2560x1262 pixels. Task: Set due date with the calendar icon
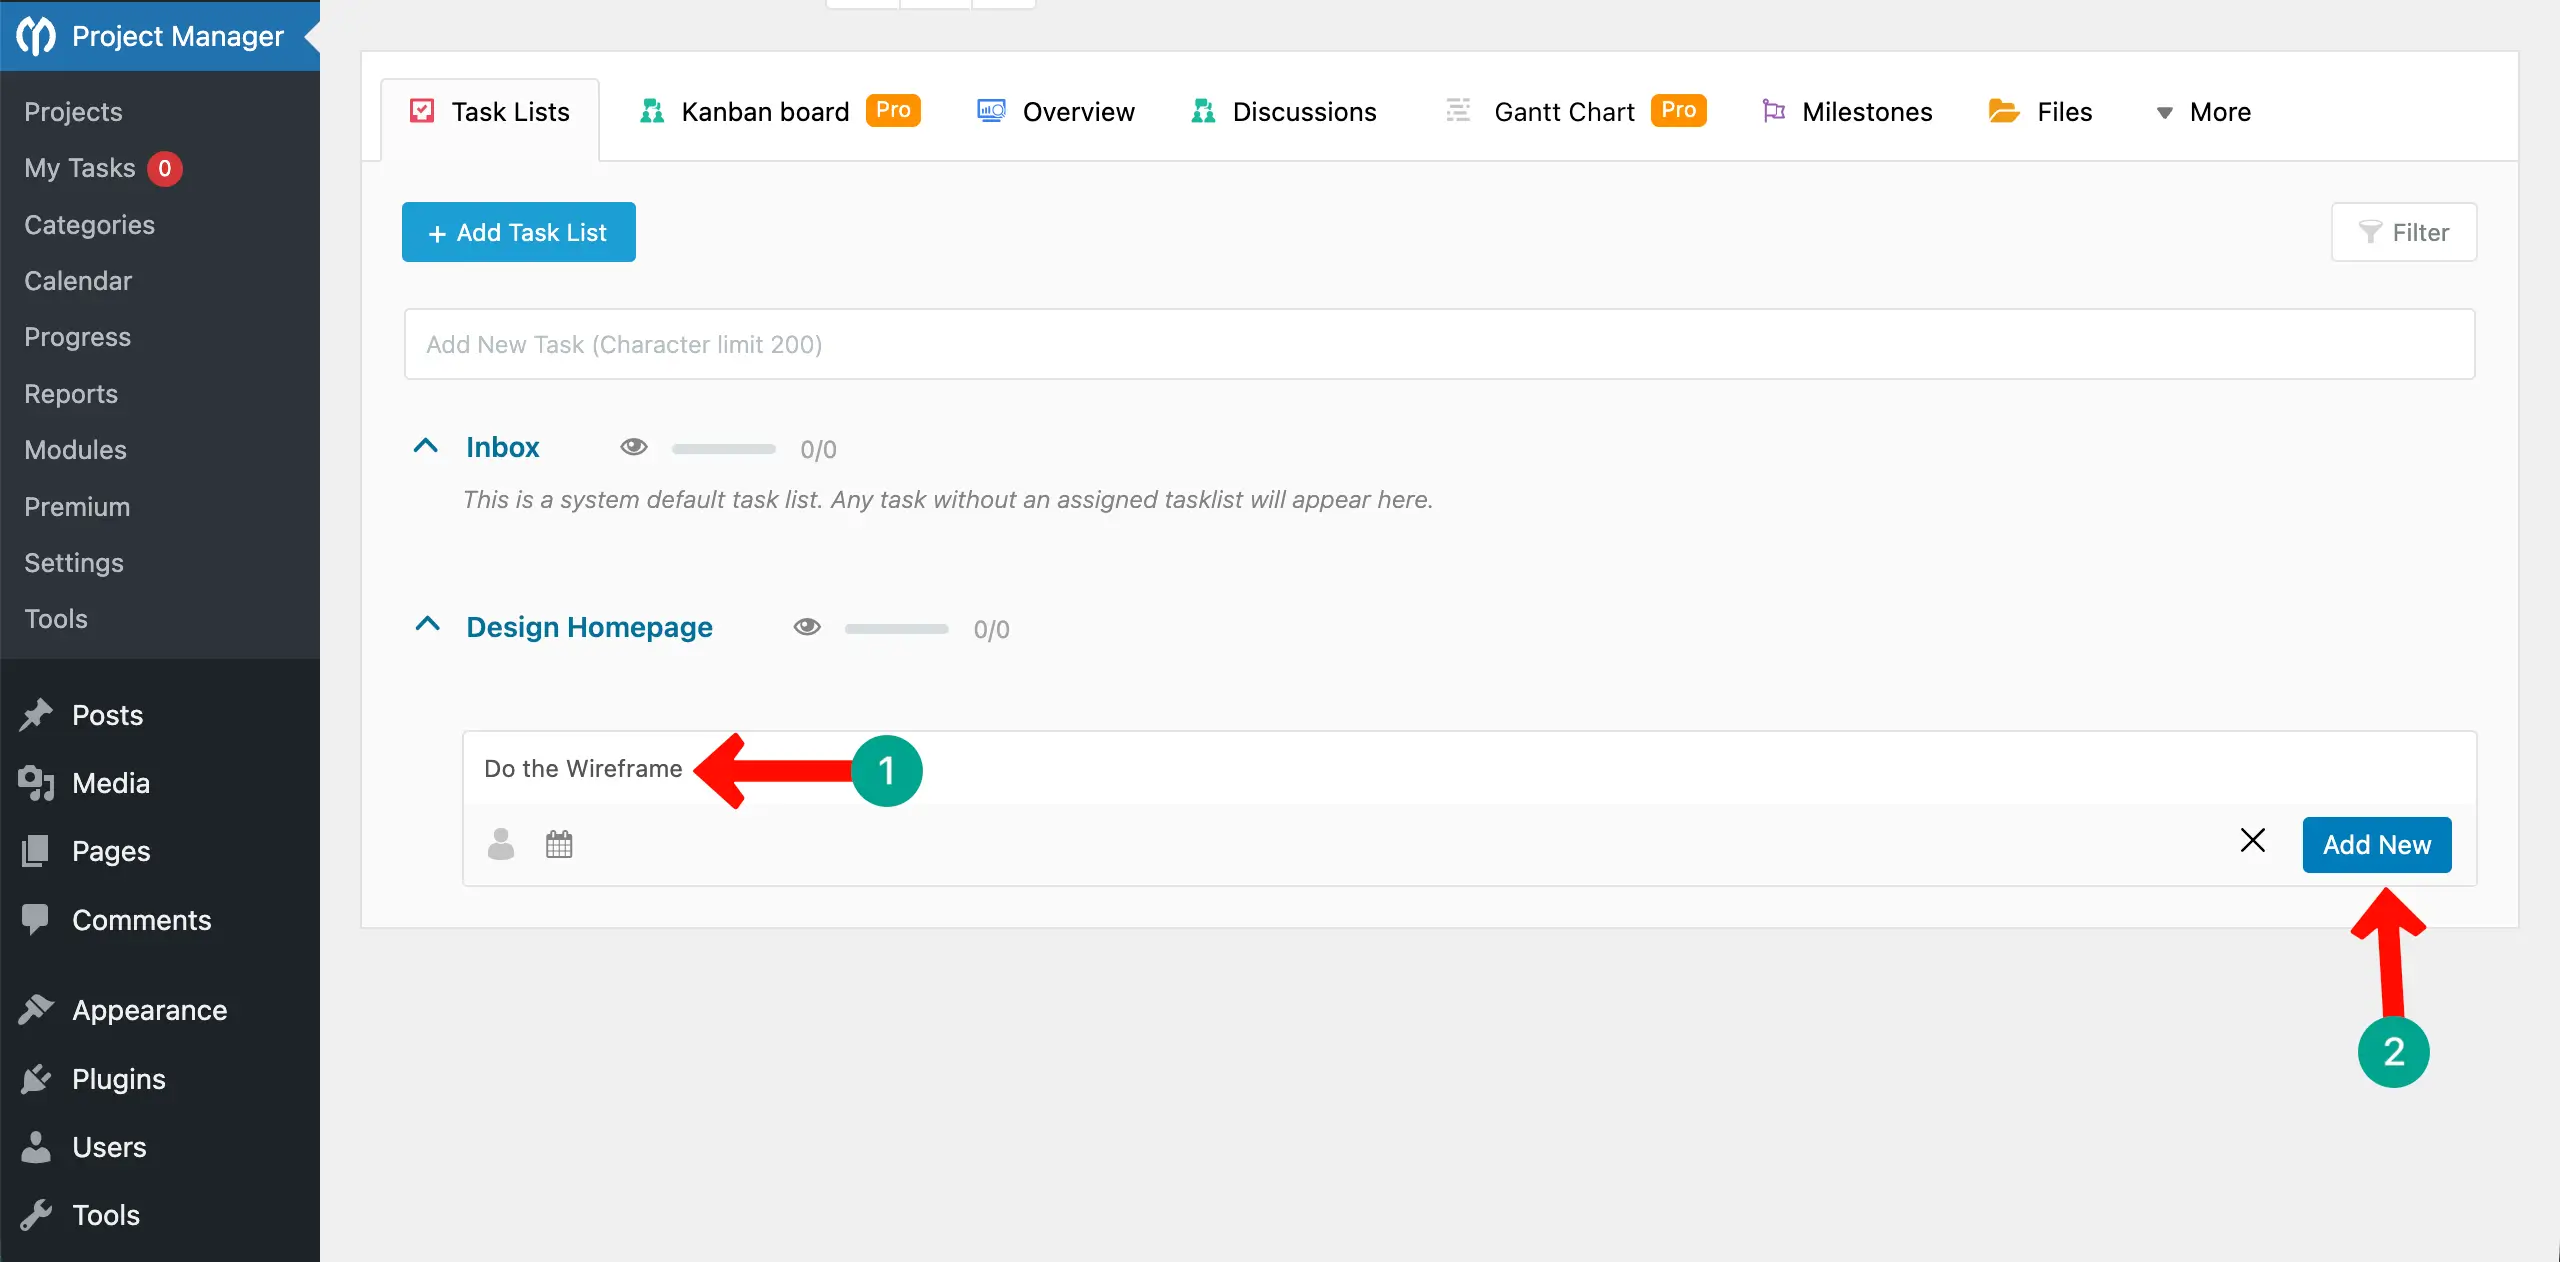coord(559,845)
